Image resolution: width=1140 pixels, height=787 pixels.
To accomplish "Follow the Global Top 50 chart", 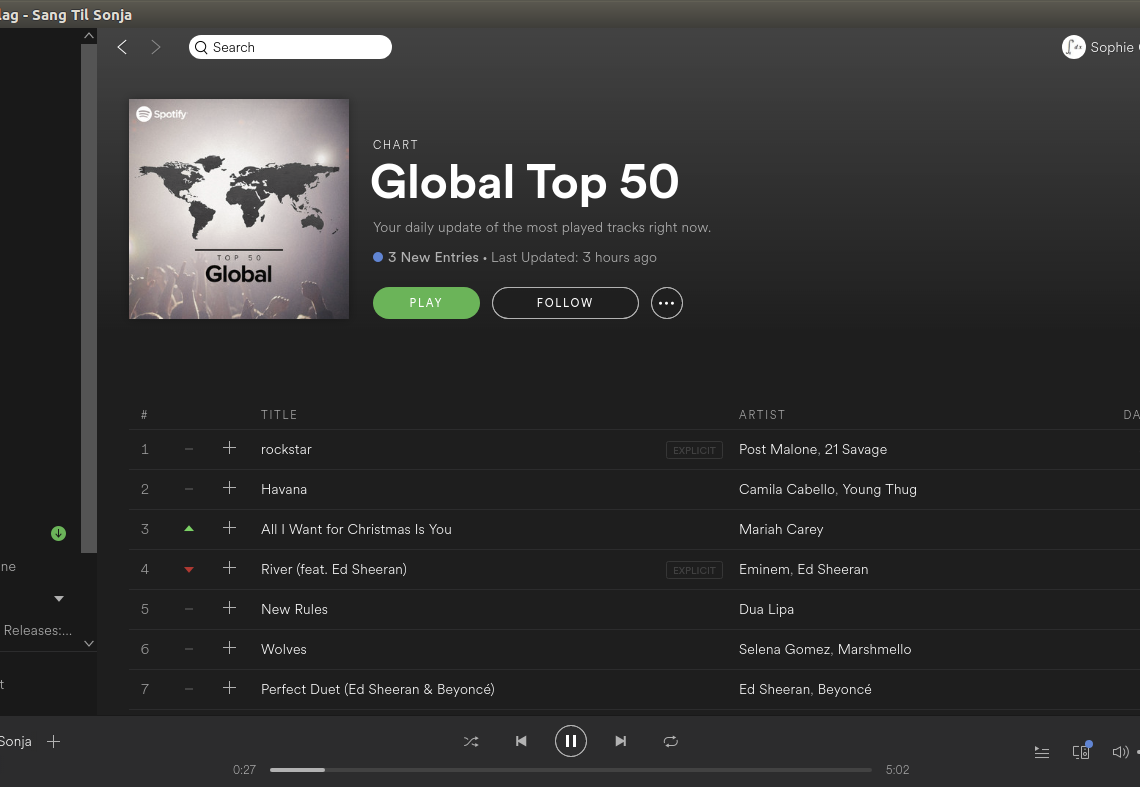I will [564, 302].
